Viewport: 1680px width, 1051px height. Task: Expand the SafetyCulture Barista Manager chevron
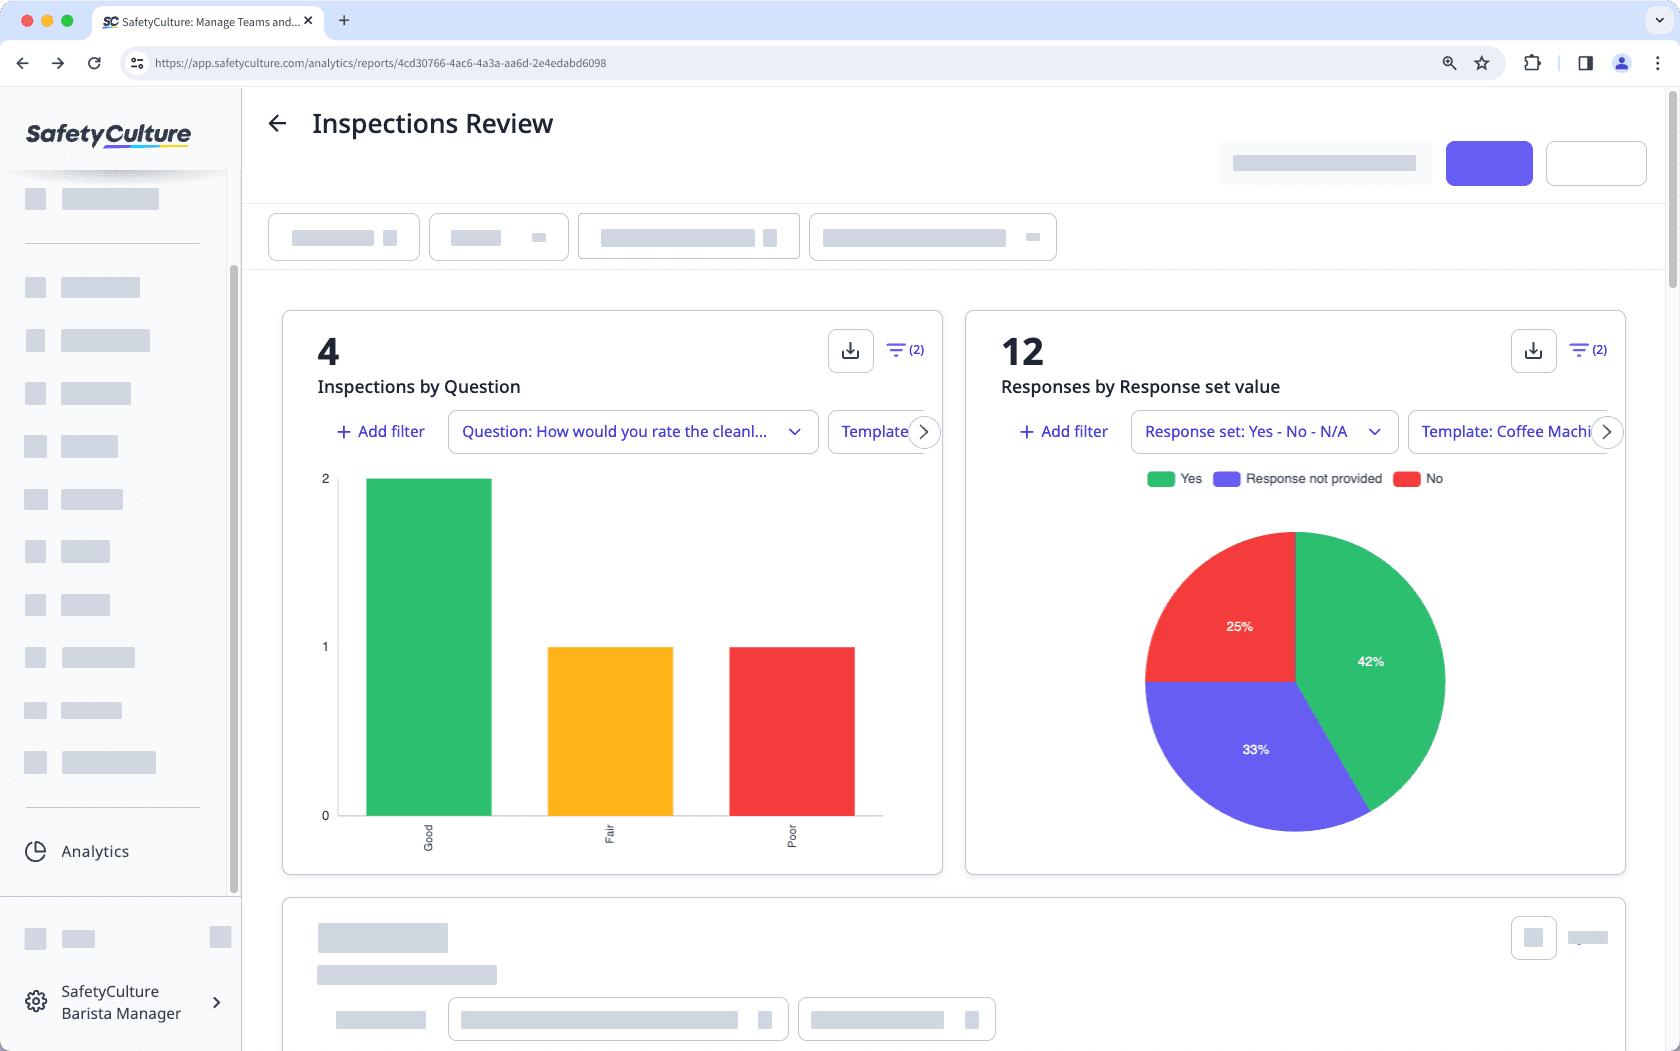click(216, 1002)
